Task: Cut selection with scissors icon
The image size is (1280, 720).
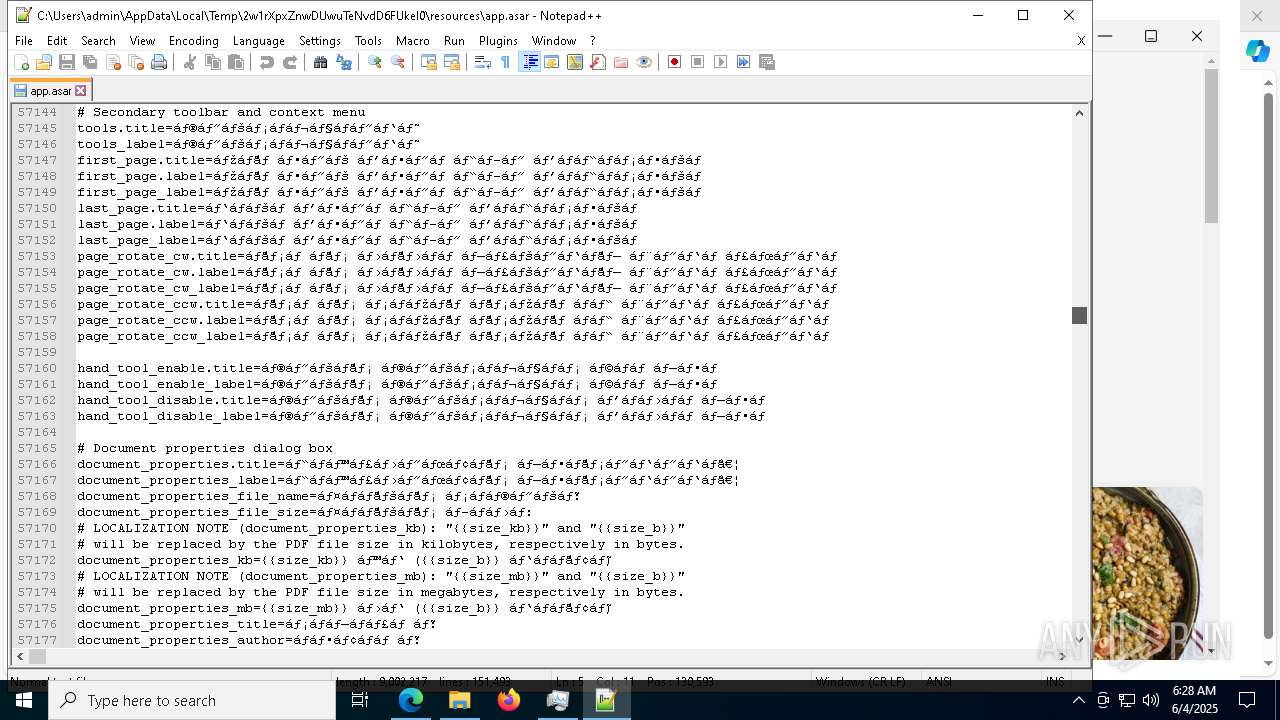Action: [x=190, y=62]
